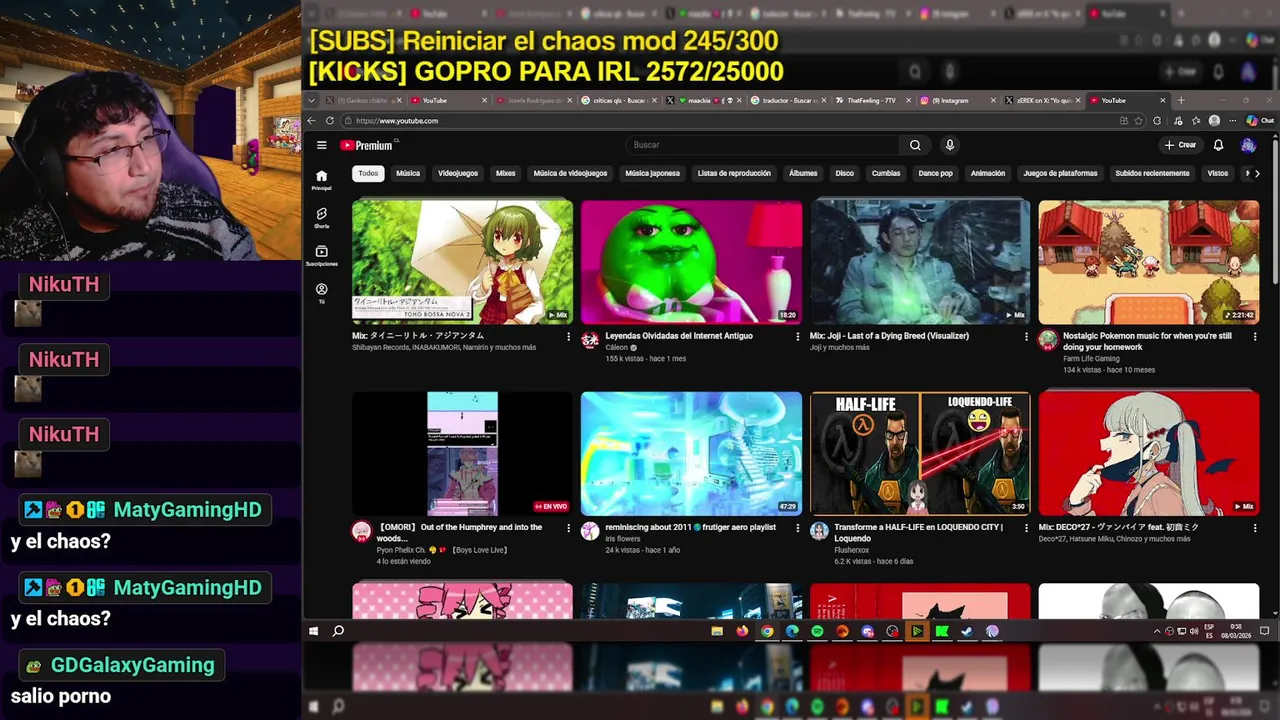
Task: Open Mix: Joji - Last of a Dying Breed
Action: (x=889, y=336)
